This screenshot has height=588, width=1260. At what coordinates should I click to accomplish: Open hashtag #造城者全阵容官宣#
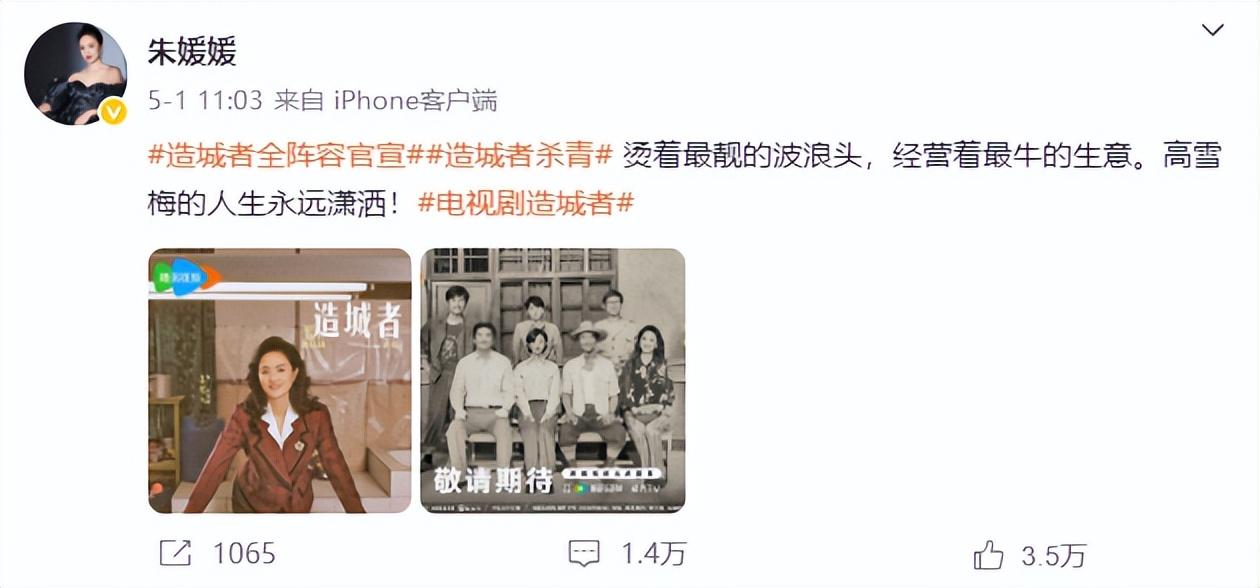(277, 156)
